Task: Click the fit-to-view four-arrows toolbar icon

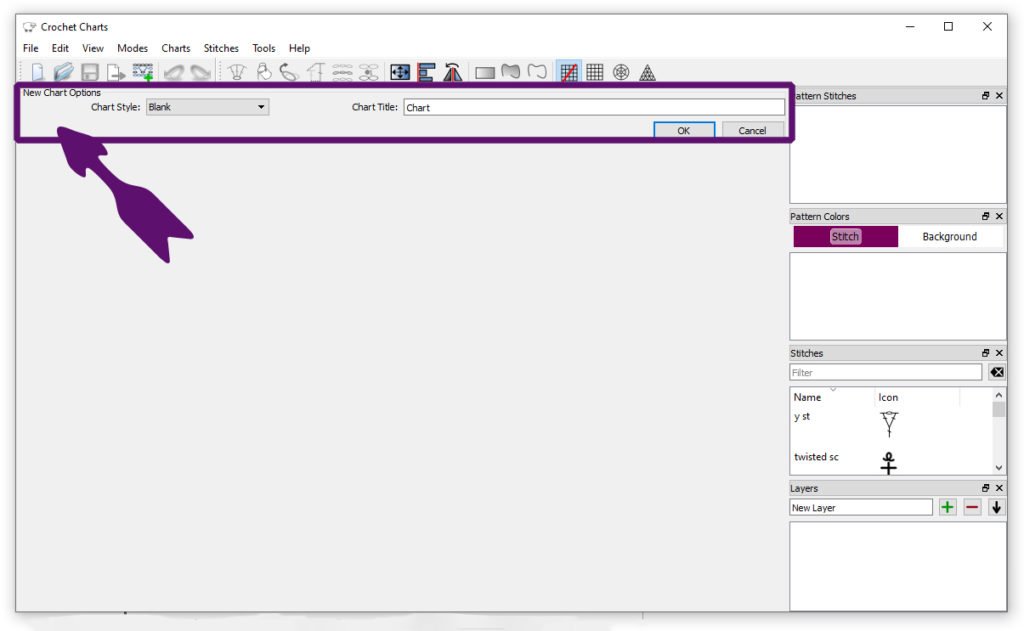Action: tap(400, 72)
